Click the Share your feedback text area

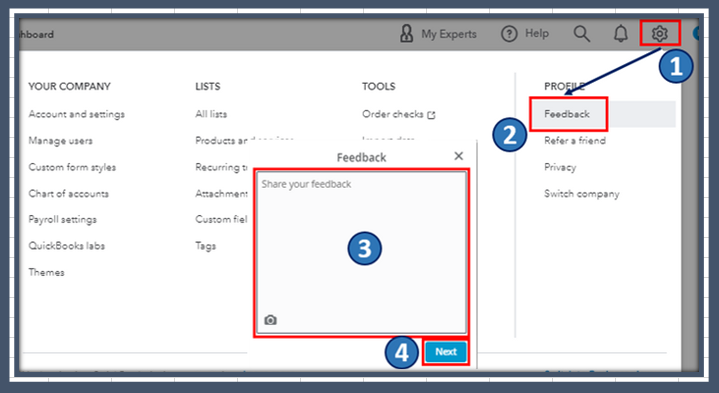pos(362,253)
